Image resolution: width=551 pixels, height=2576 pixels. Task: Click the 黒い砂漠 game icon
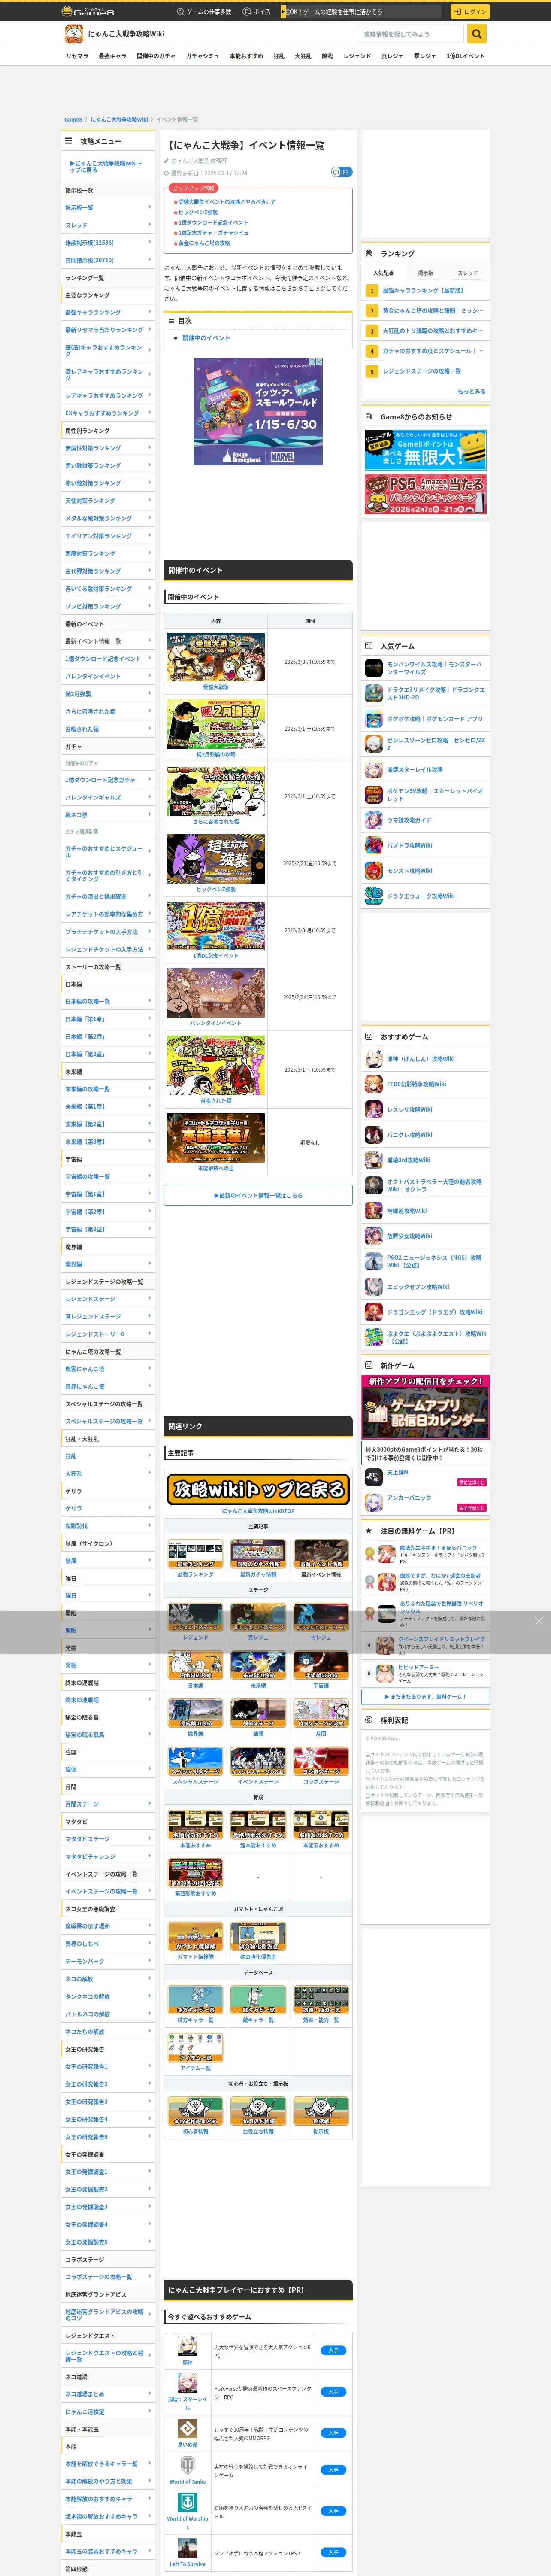click(x=187, y=2429)
